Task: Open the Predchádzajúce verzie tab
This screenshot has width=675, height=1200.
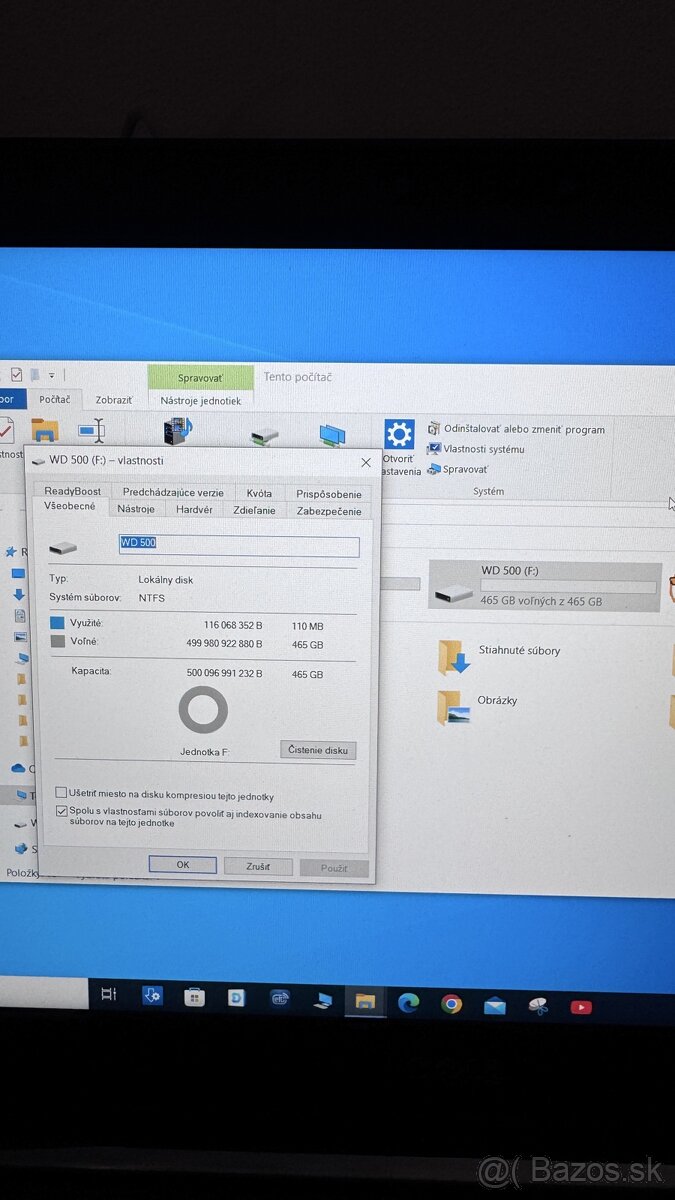Action: 173,492
